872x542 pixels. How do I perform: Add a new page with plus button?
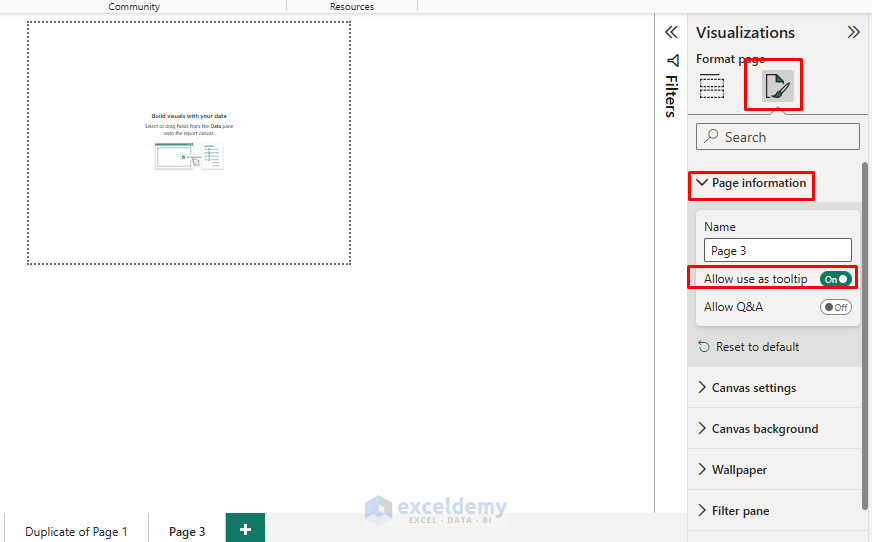245,529
